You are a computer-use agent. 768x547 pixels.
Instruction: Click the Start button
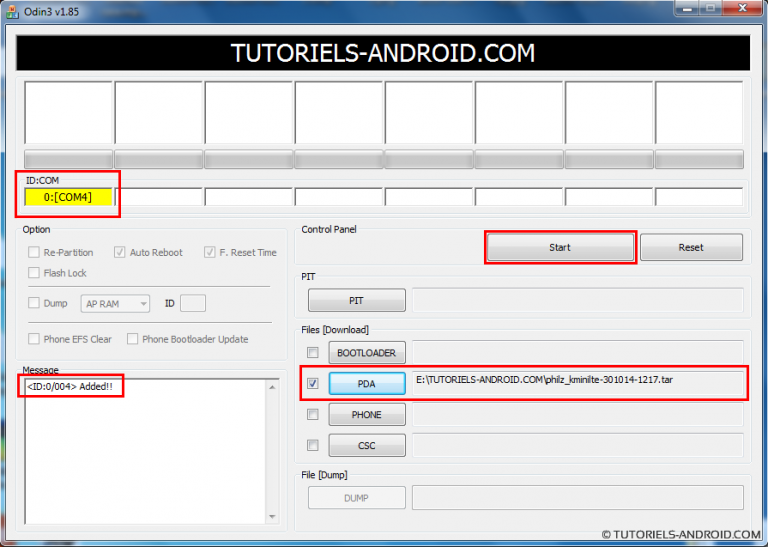[x=560, y=247]
